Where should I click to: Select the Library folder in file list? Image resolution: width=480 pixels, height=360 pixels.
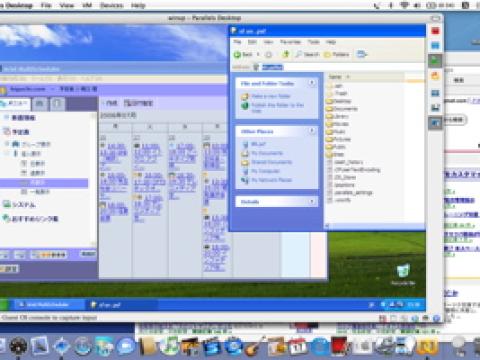(x=337, y=116)
